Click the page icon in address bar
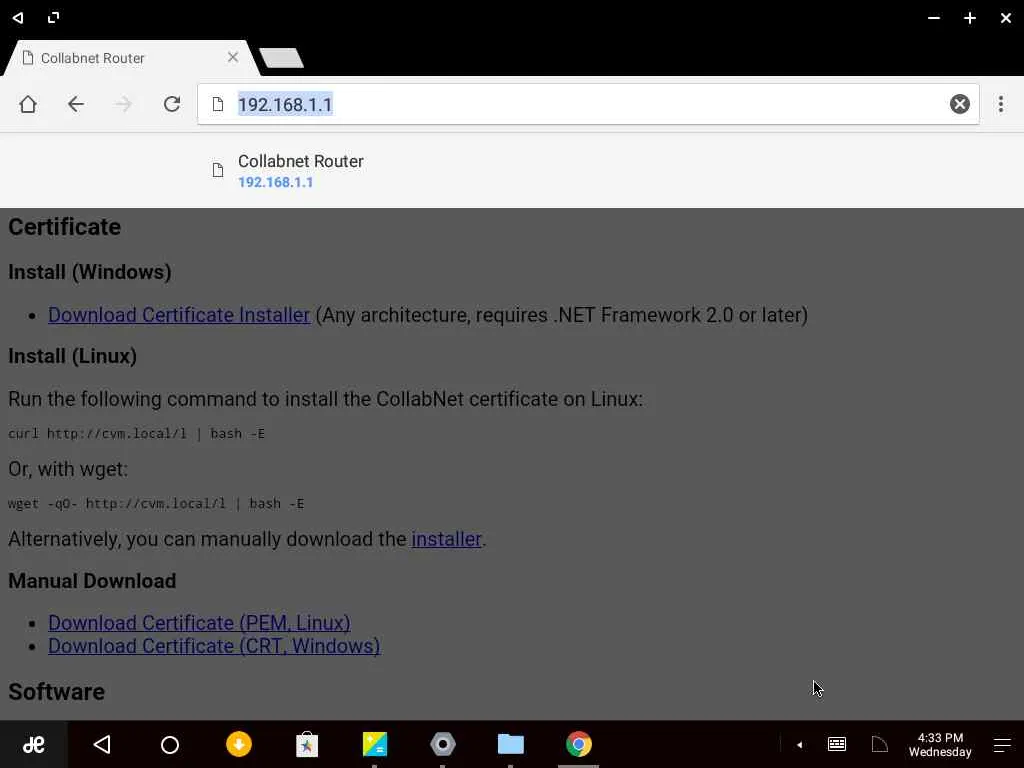This screenshot has width=1024, height=768. 218,104
